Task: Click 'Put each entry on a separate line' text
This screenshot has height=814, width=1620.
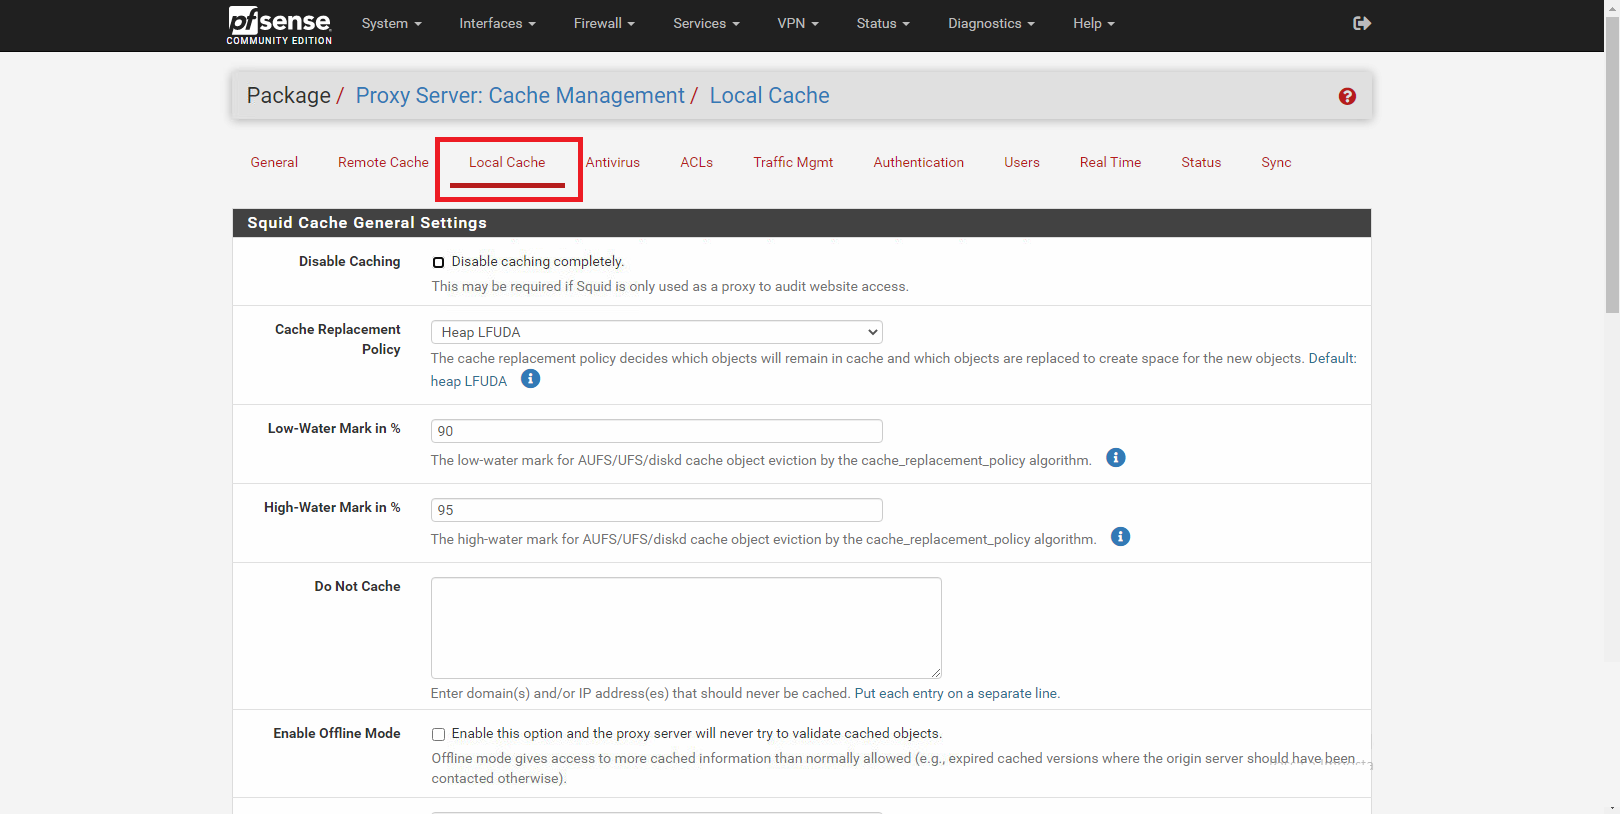Action: coord(956,693)
